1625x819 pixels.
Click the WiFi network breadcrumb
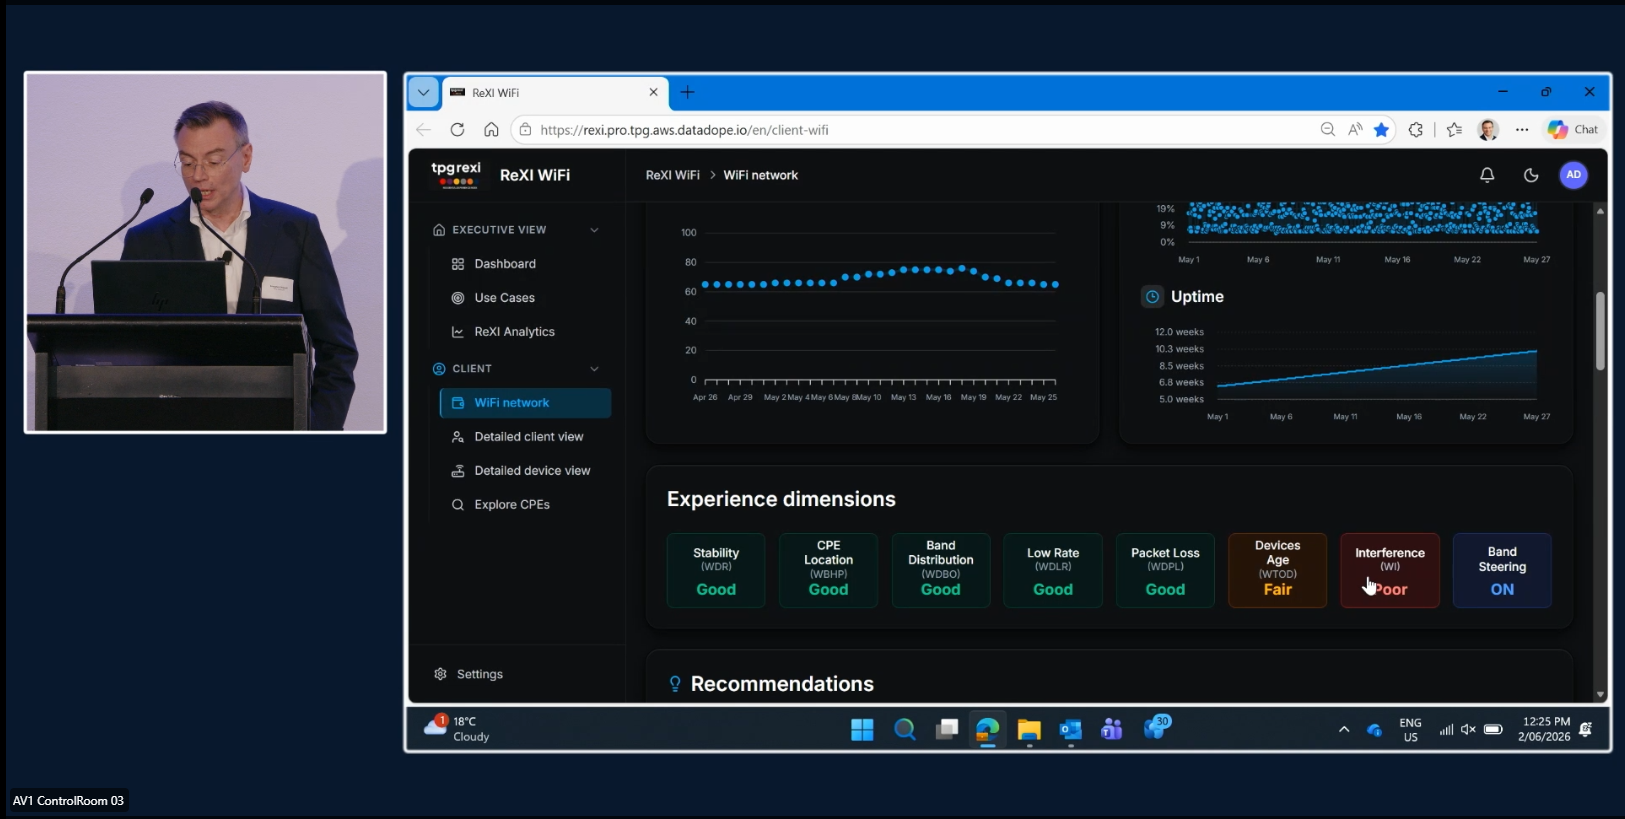761,175
